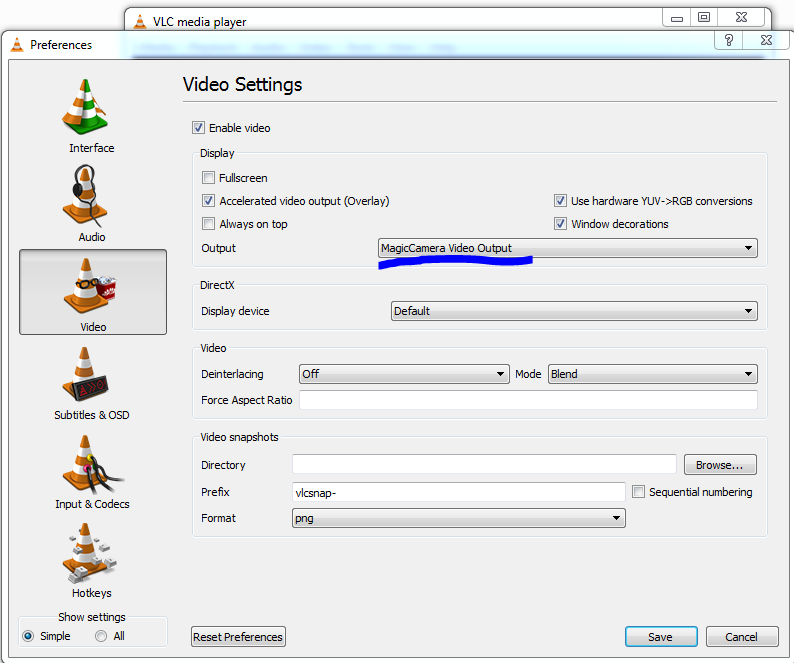Click the Interface category label
Viewport: 794px width, 663px height.
tap(92, 148)
